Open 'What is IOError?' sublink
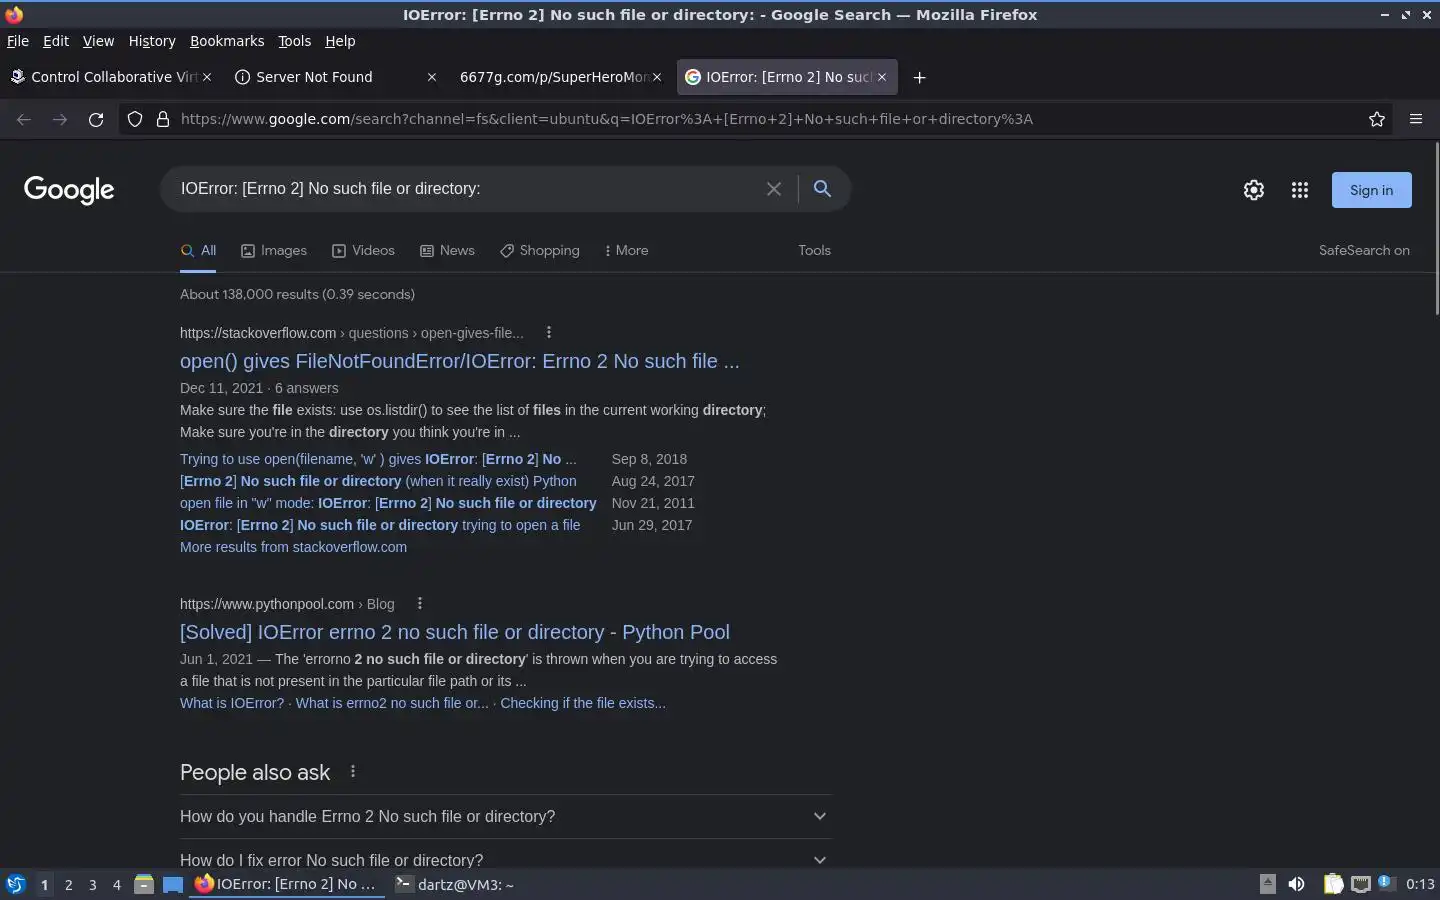 232,703
